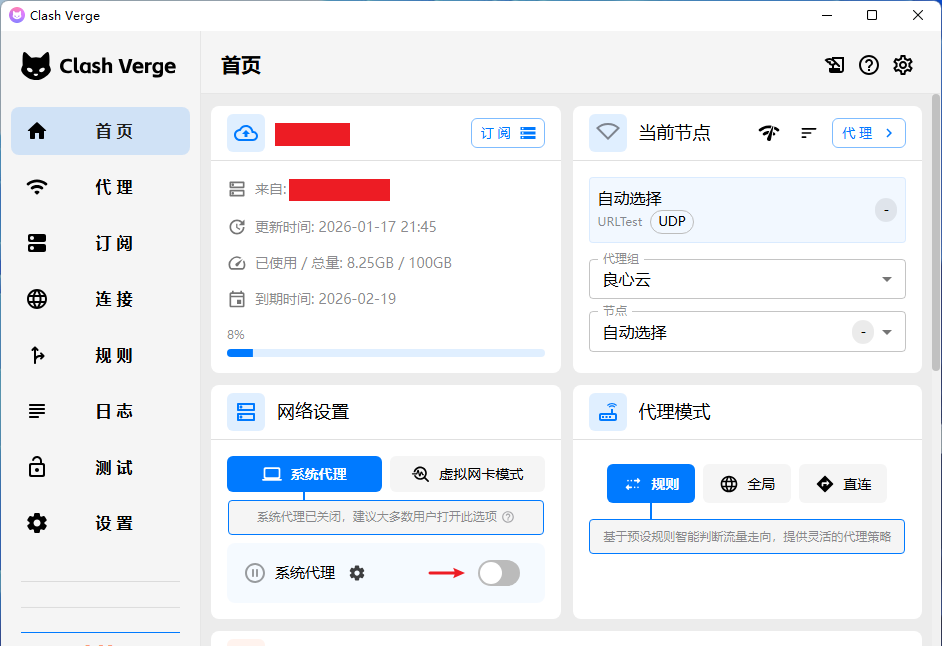Click the 来自 server icon

click(x=237, y=190)
